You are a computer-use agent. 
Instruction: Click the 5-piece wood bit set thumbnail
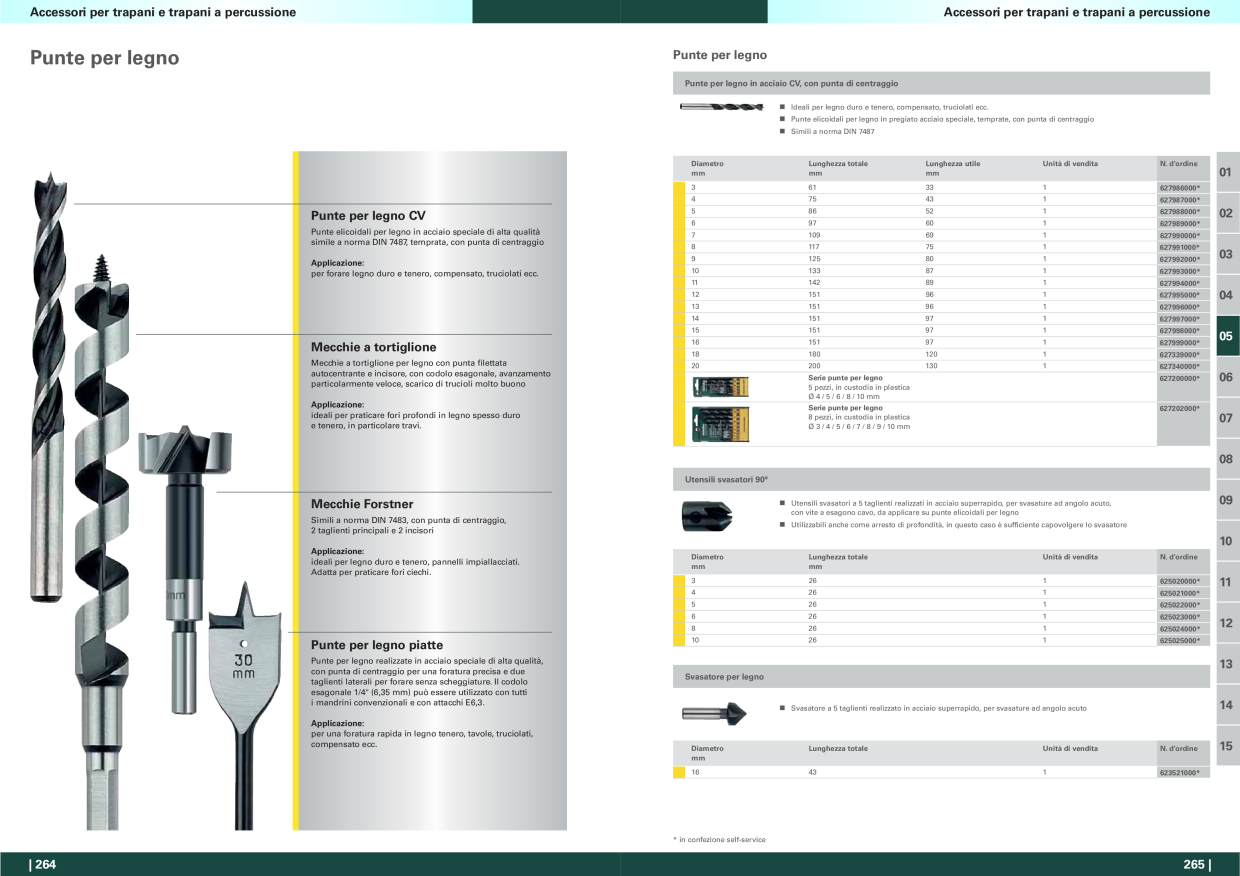721,387
